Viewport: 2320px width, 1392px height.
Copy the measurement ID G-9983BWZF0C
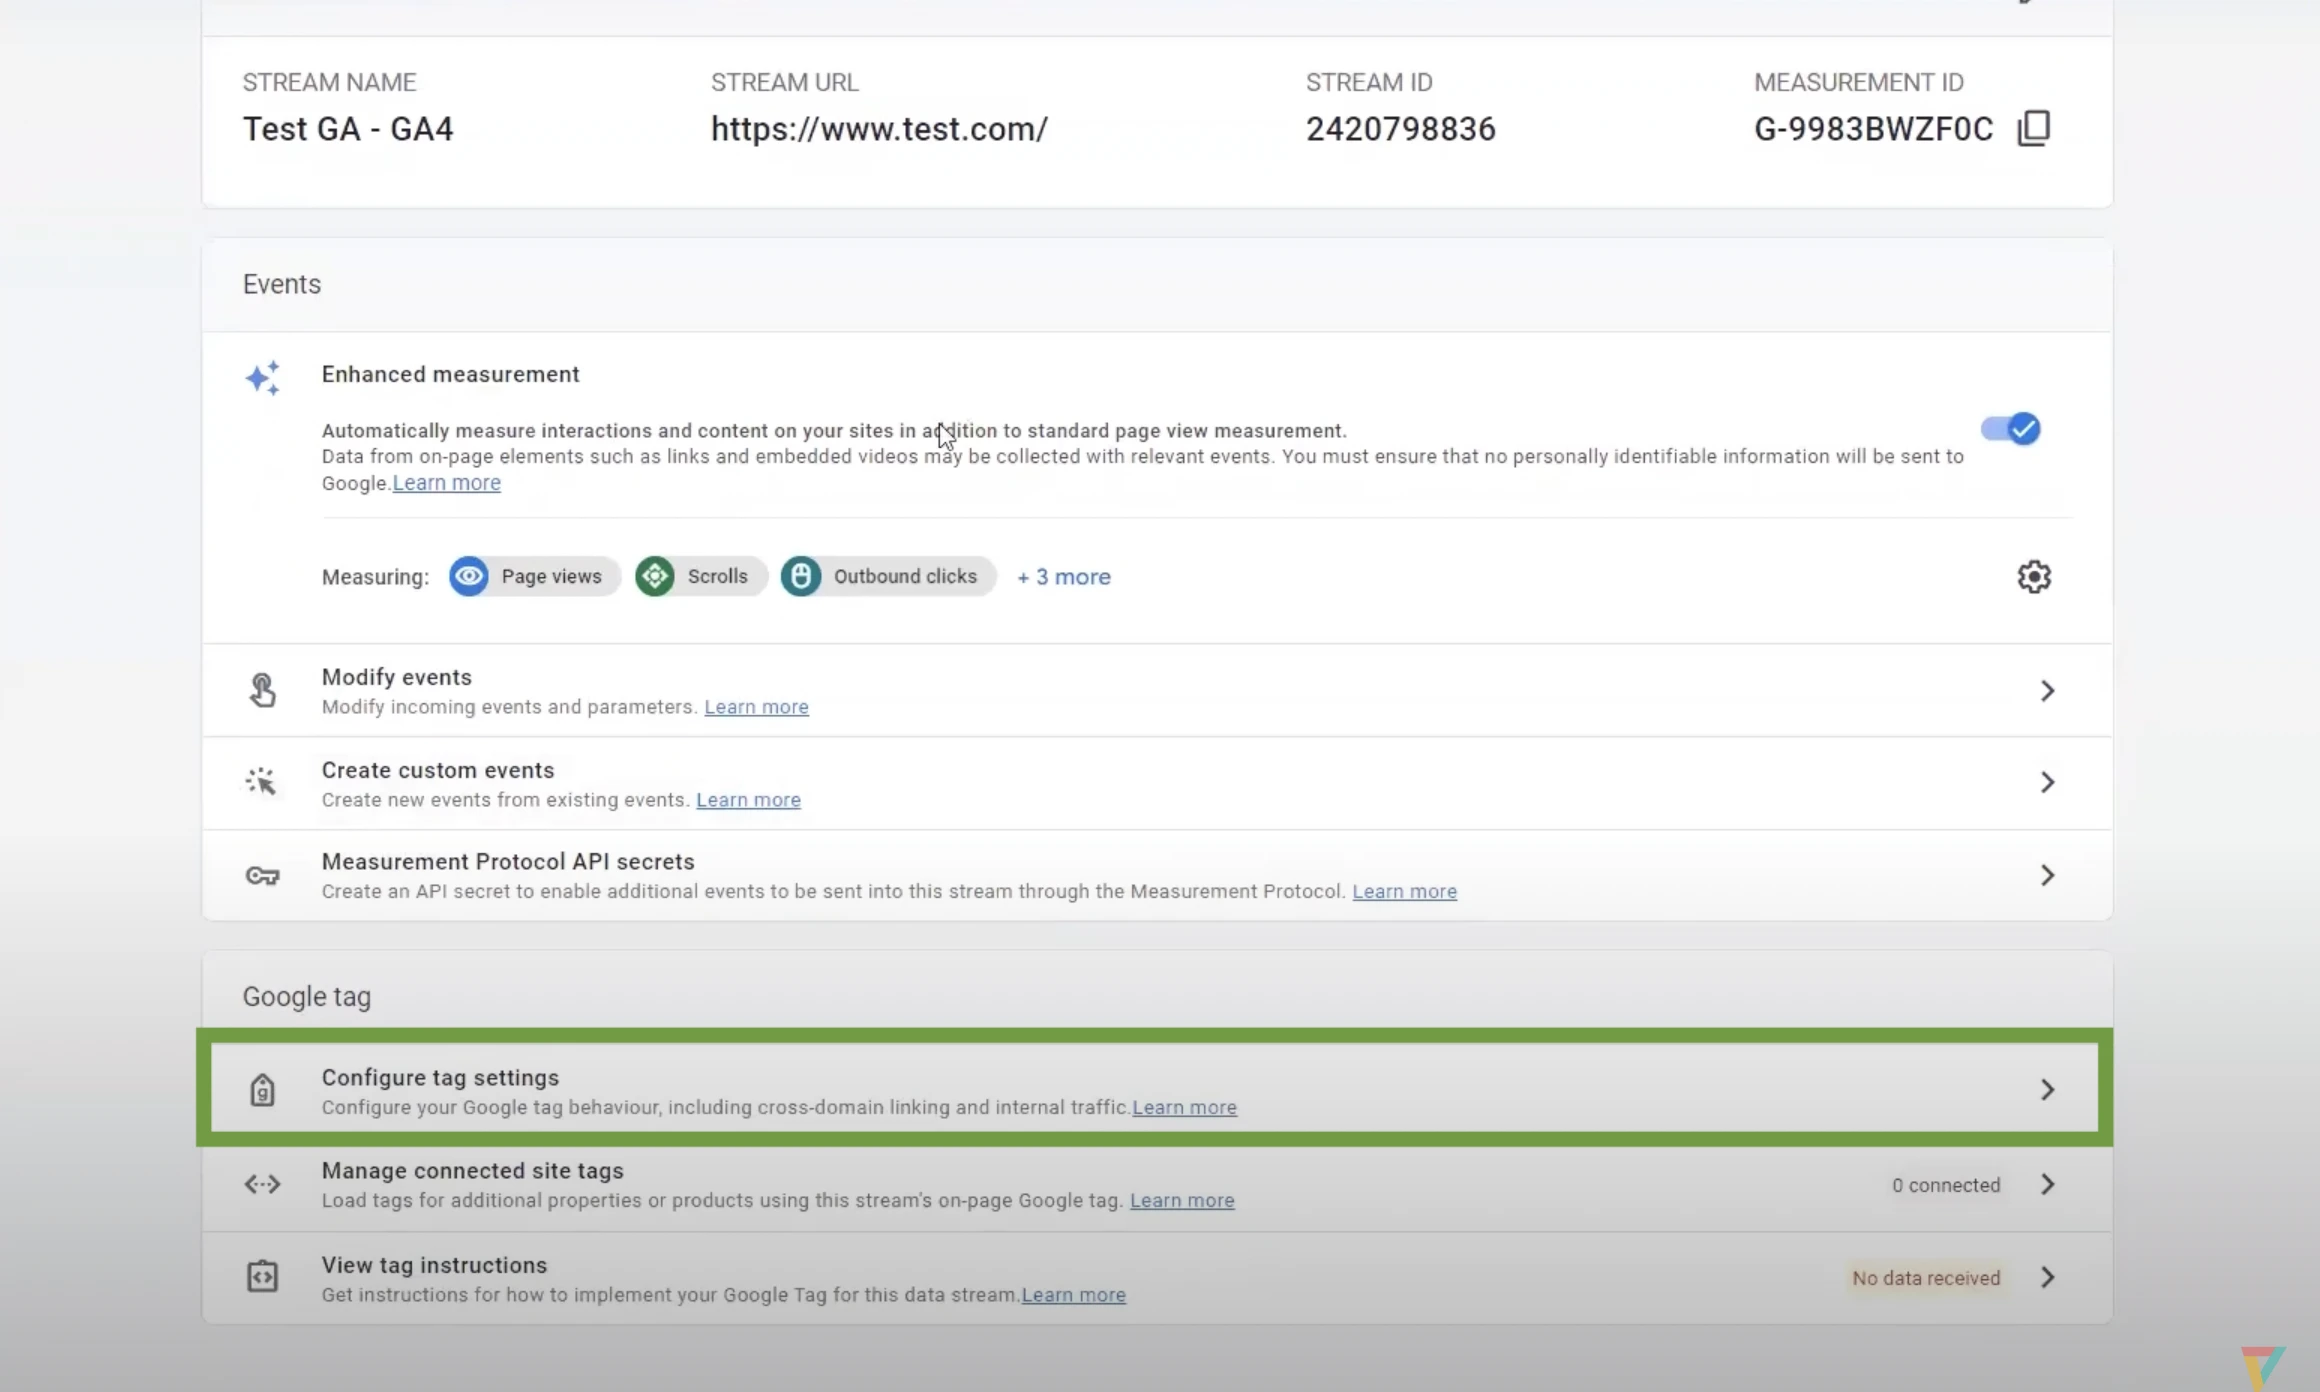tap(2034, 128)
